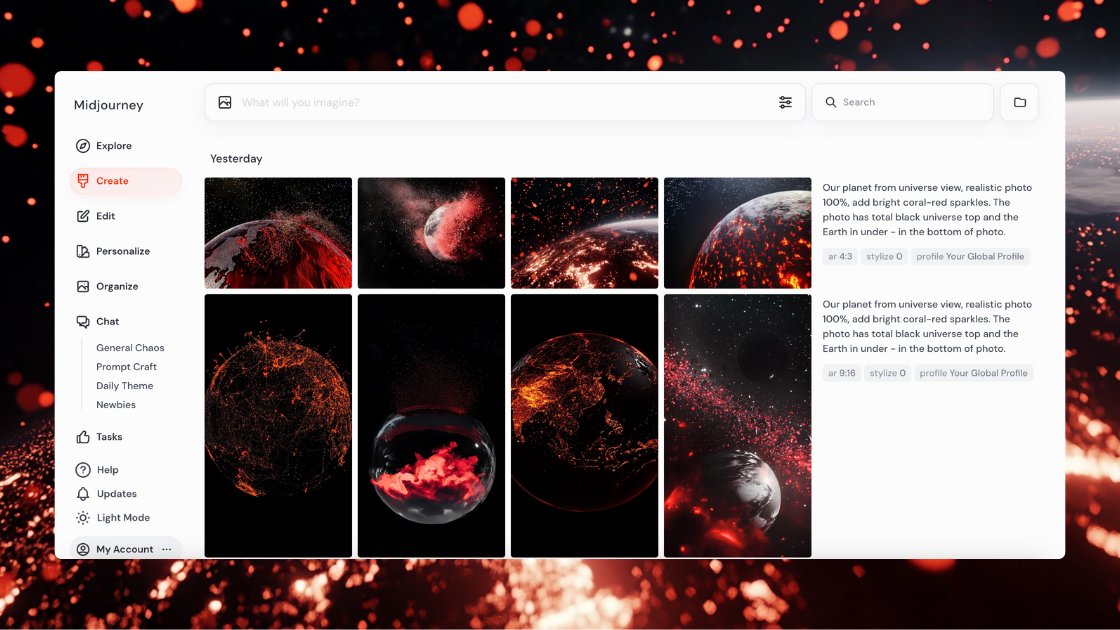Open General Chaos chat room
The width and height of the screenshot is (1120, 630).
click(130, 348)
